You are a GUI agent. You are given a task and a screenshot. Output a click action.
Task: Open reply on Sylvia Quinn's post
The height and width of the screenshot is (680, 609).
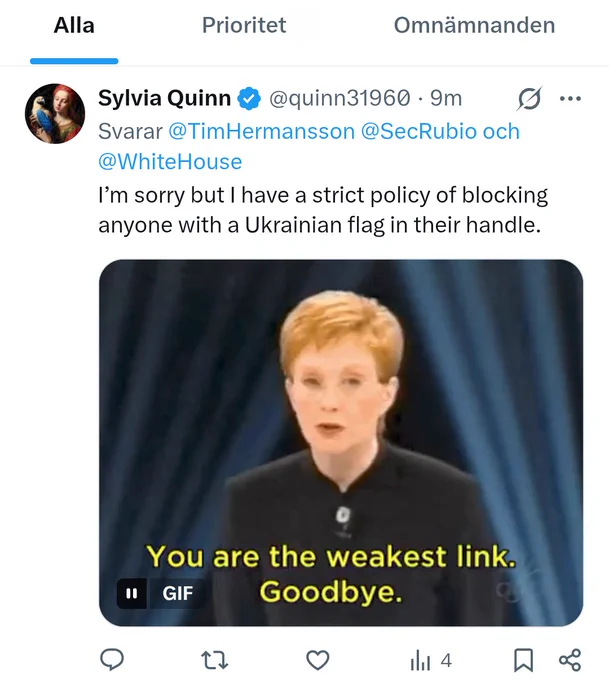click(112, 660)
